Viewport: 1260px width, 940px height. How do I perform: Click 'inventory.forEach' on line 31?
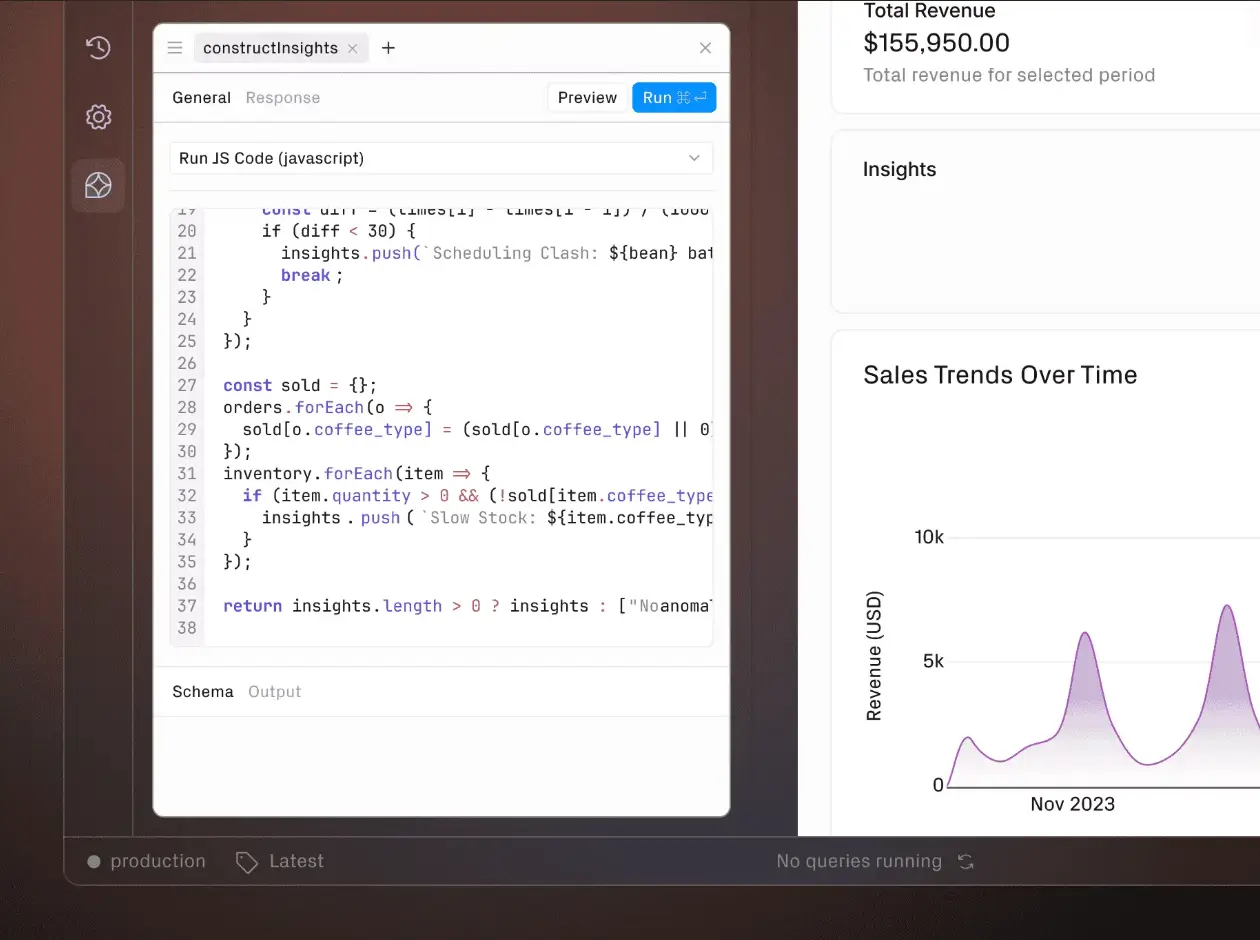point(306,473)
